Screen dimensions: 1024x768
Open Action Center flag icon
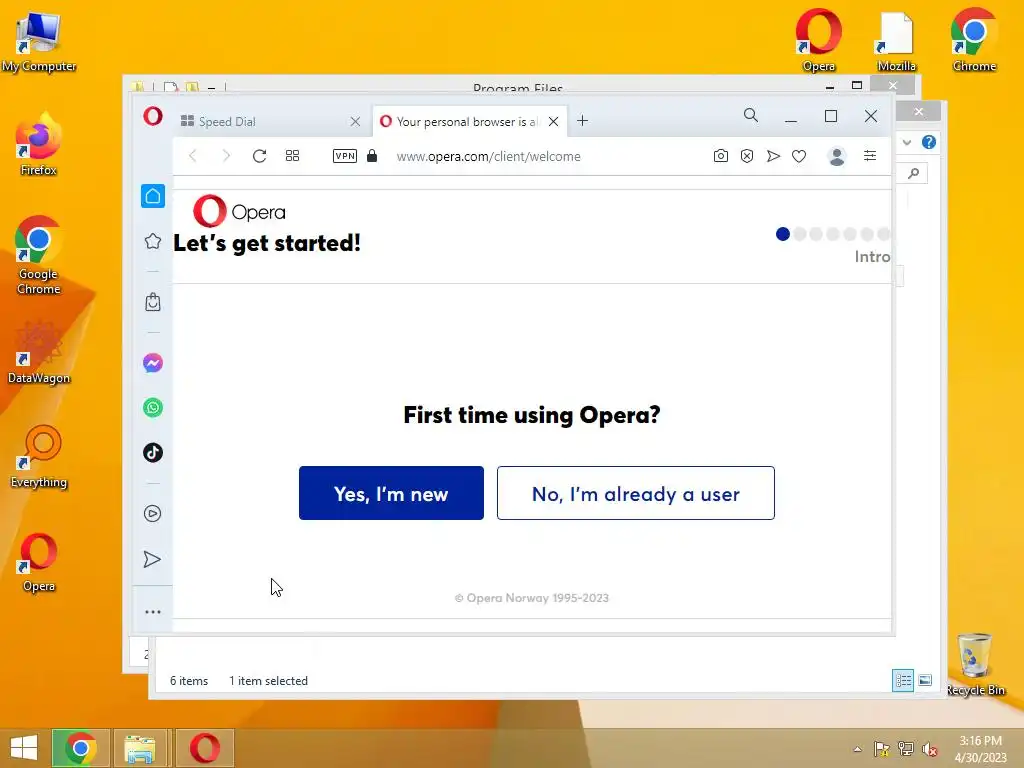click(x=882, y=749)
